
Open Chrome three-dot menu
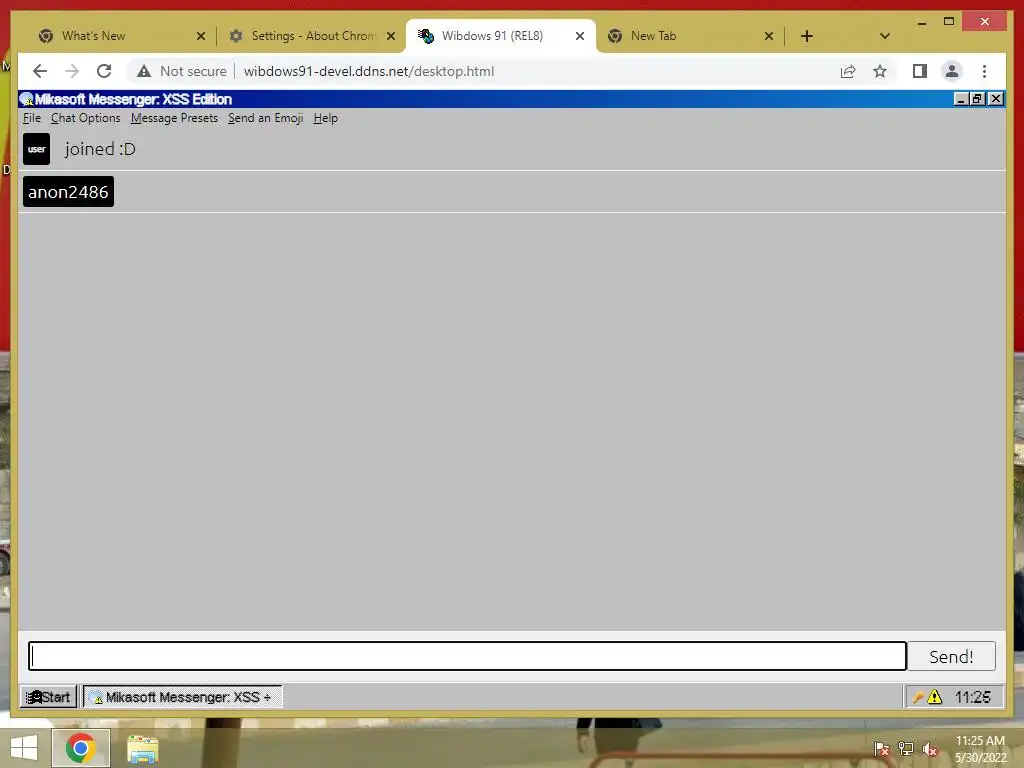point(984,71)
